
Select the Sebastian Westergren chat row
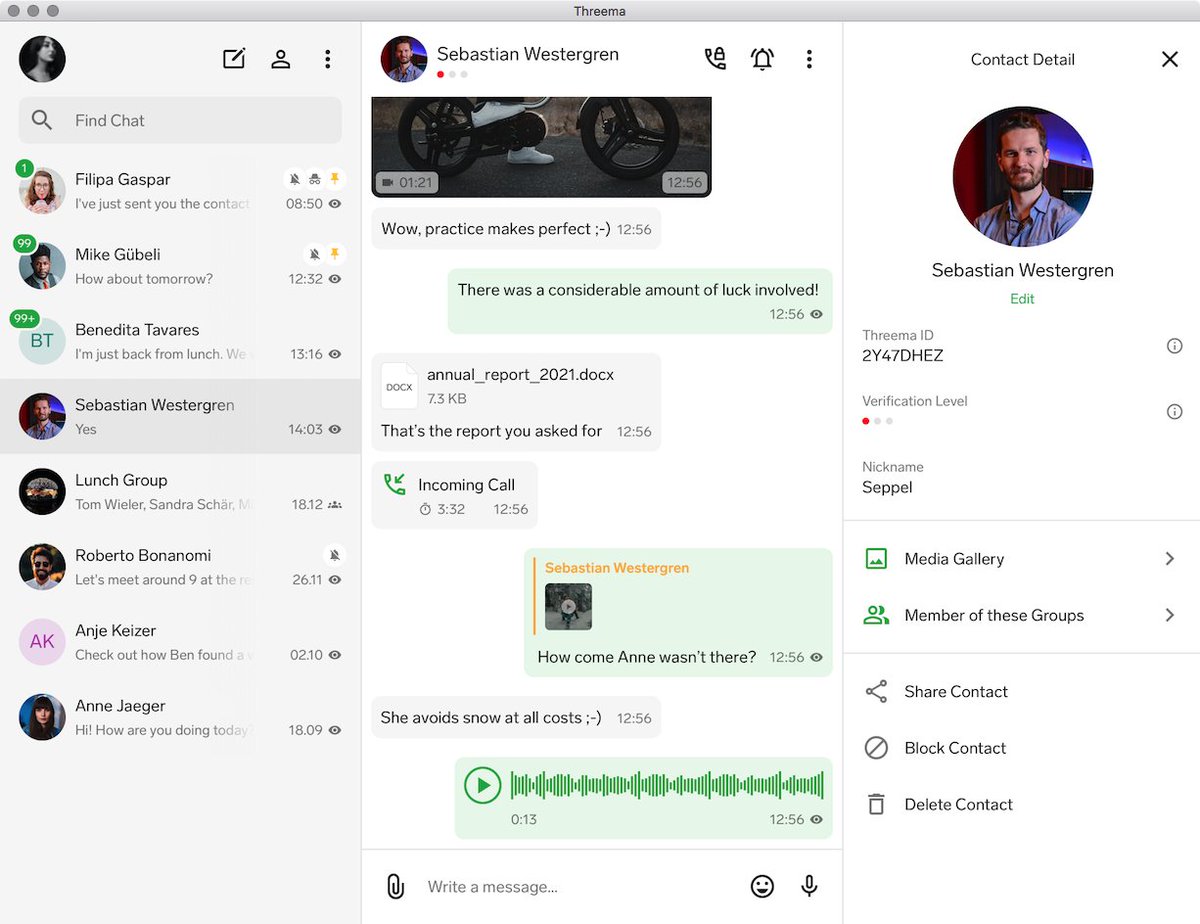[x=180, y=416]
